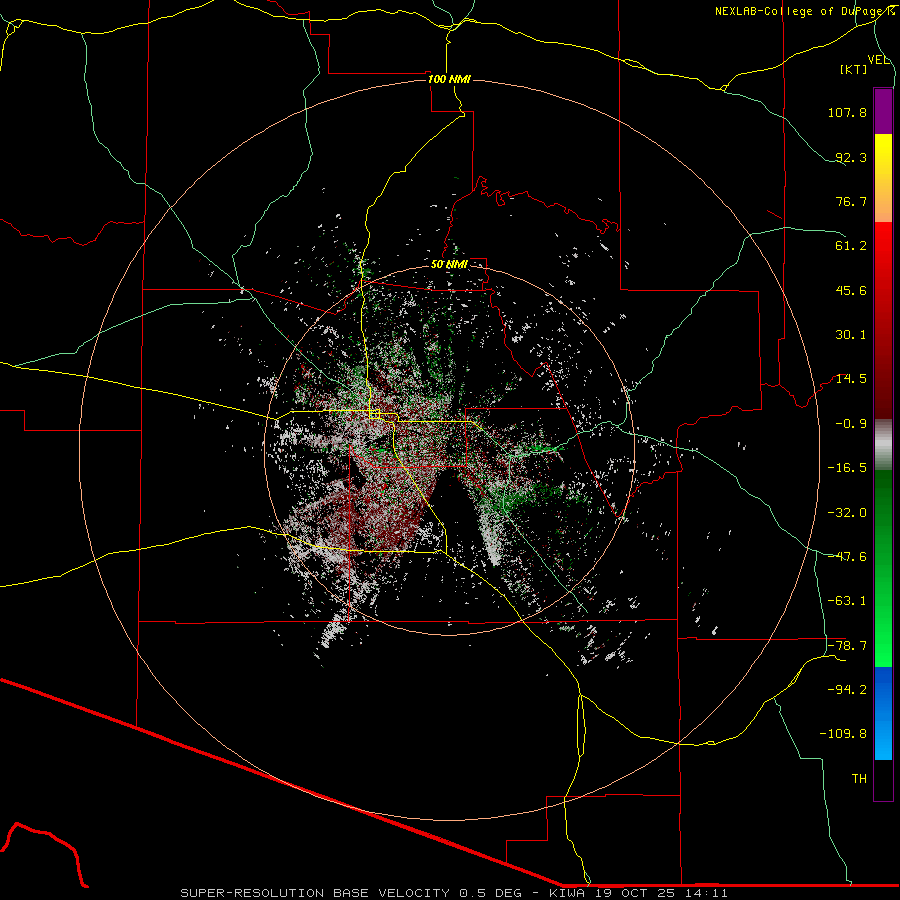Select the 45.6 velocity scale value
The height and width of the screenshot is (900, 900).
click(x=851, y=290)
